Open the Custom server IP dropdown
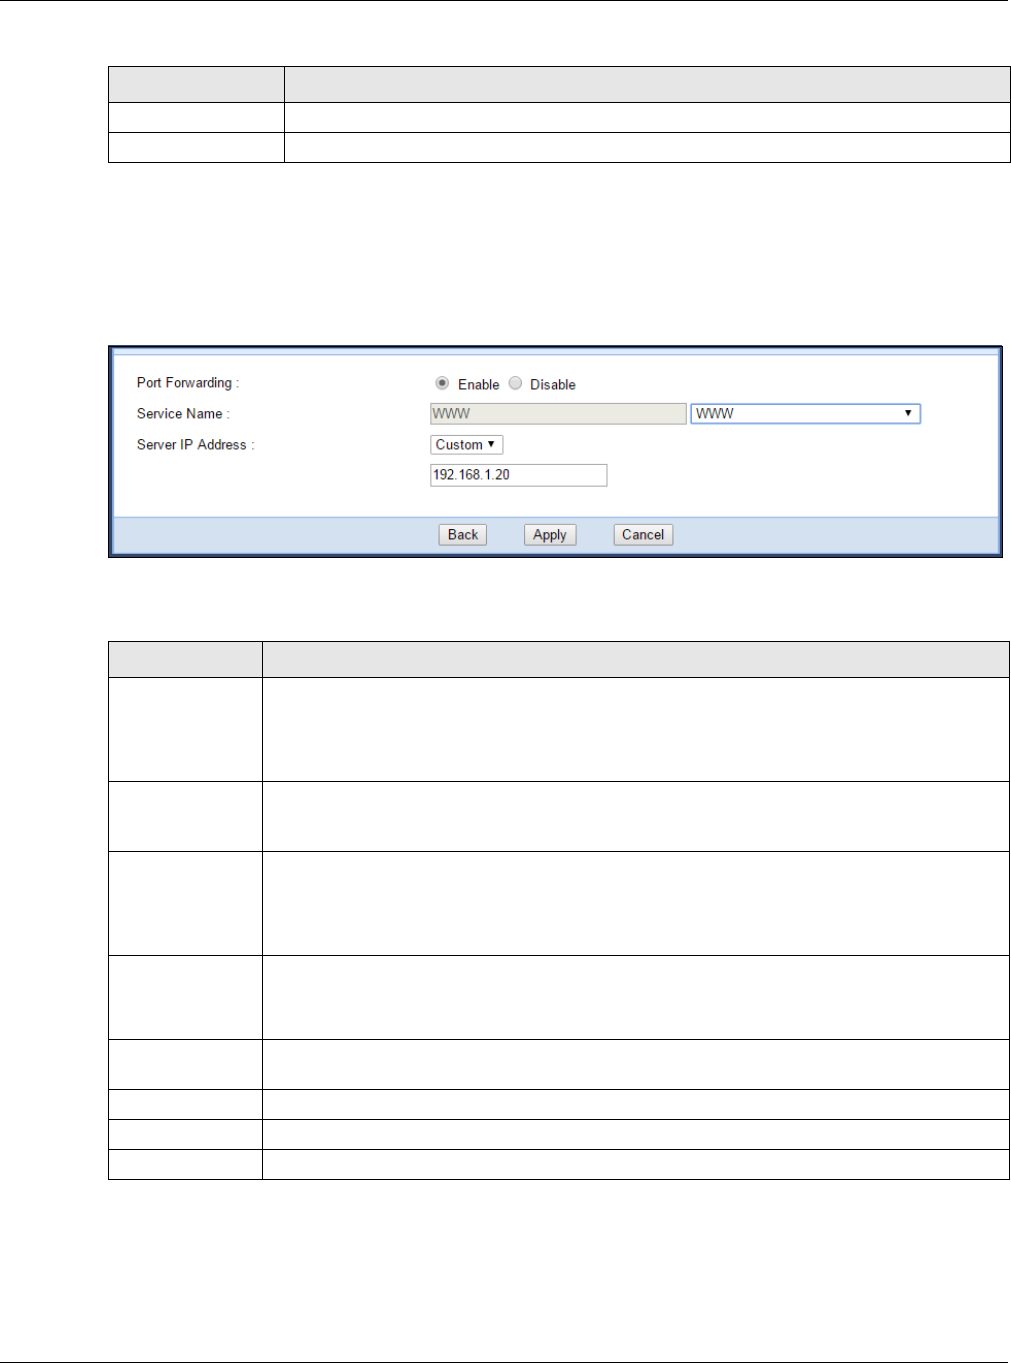1011x1363 pixels. (x=466, y=444)
